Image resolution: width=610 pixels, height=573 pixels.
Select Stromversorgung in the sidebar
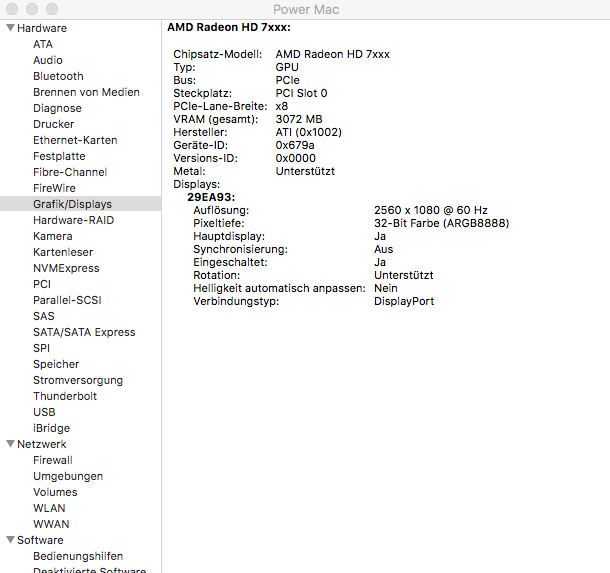[x=78, y=380]
